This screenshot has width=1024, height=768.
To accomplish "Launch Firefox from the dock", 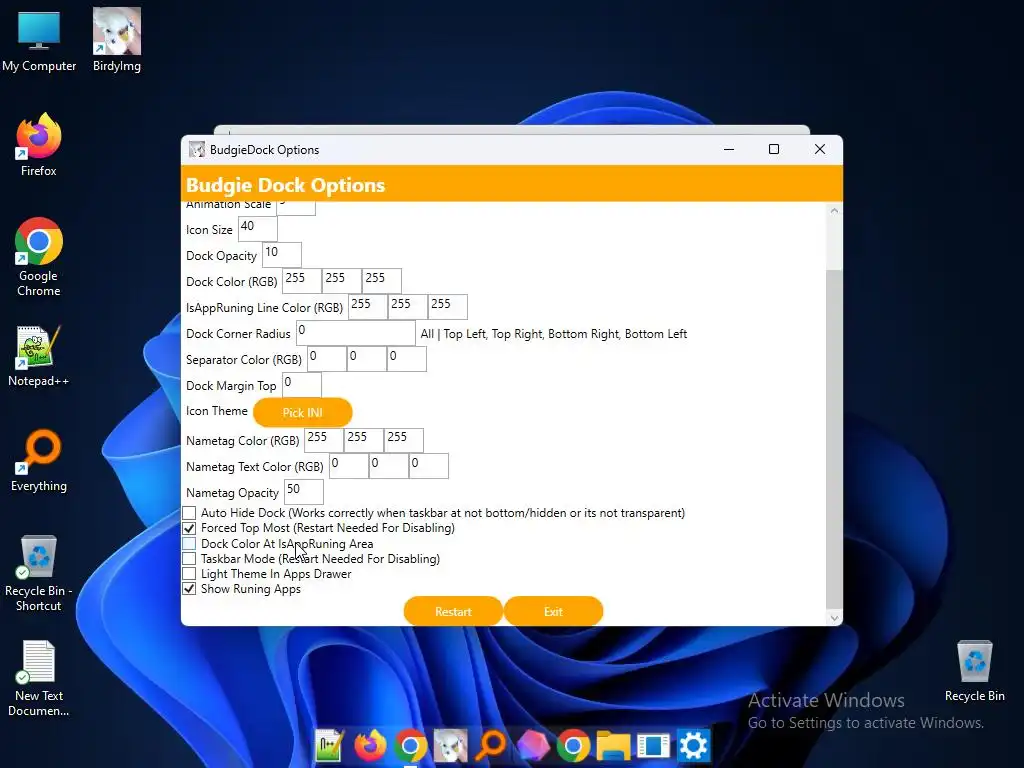I will point(370,745).
